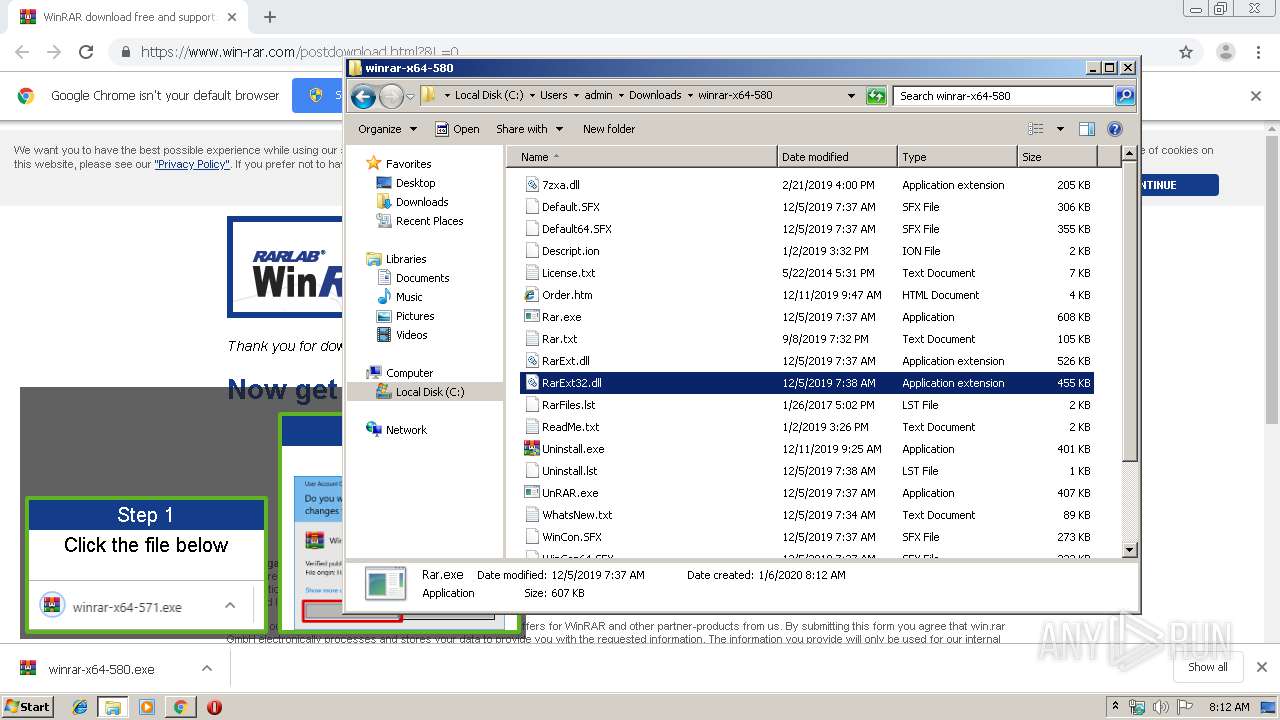
Task: Click Show all in the downloads bar
Action: coord(1208,667)
